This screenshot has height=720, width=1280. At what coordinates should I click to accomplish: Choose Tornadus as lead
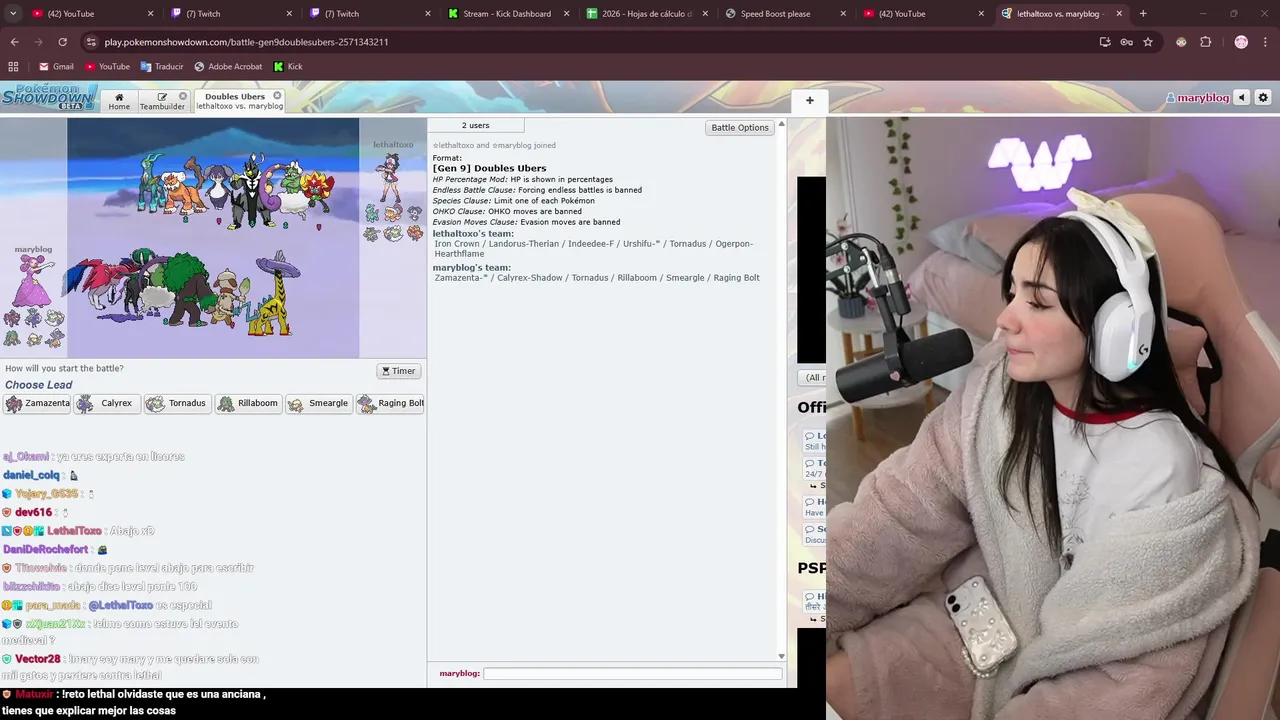pyautogui.click(x=177, y=403)
